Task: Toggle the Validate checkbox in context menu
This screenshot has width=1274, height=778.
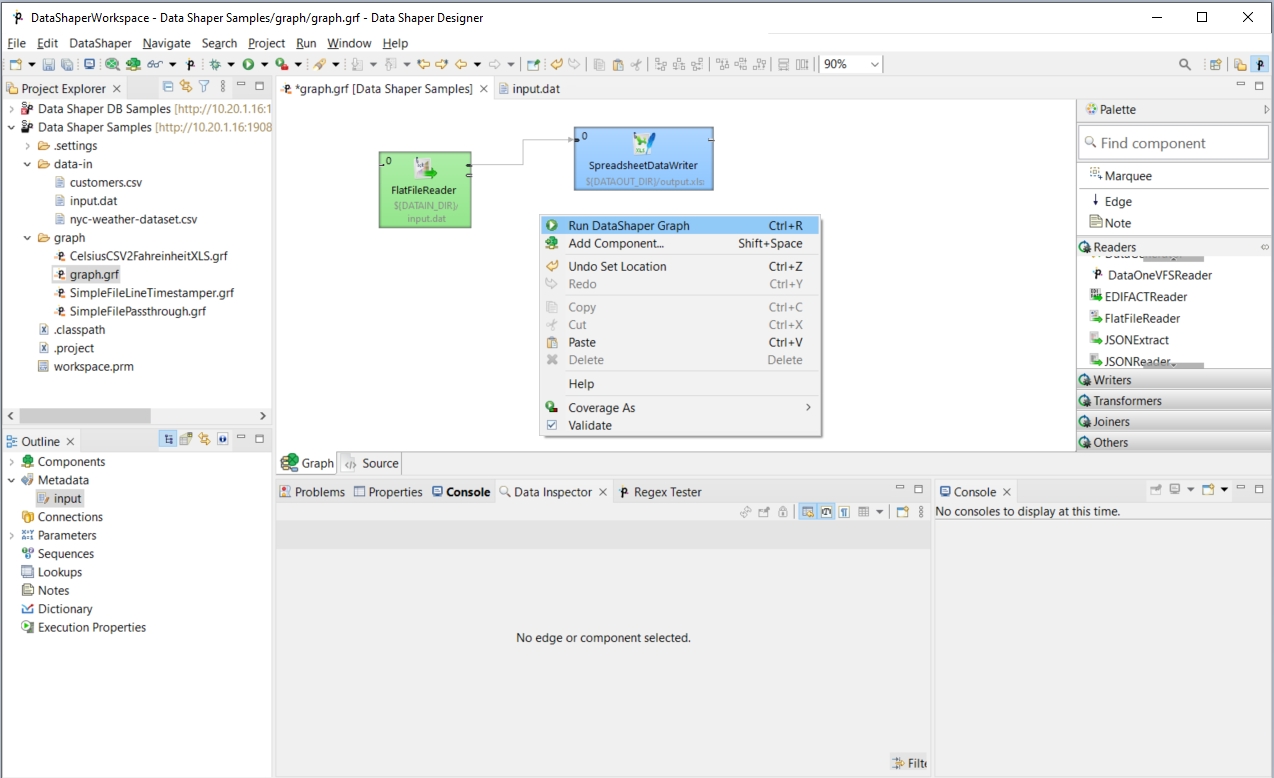Action: pos(551,425)
